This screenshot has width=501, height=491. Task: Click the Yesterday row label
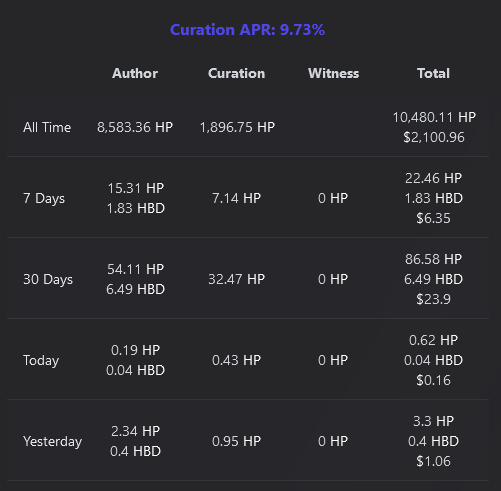[52, 442]
